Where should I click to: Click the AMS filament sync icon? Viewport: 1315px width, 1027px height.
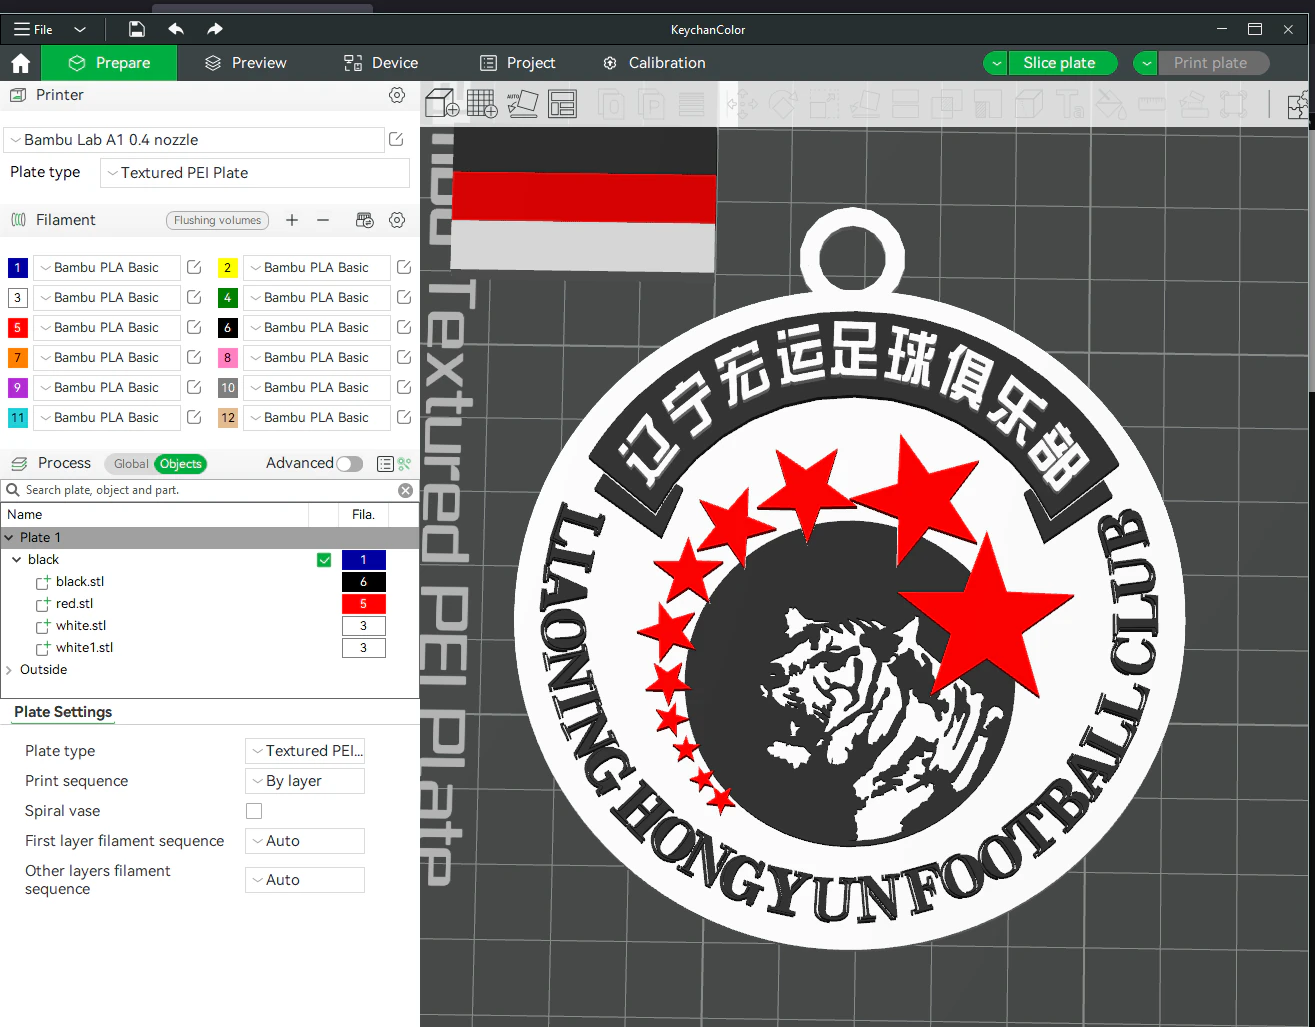[x=365, y=220]
